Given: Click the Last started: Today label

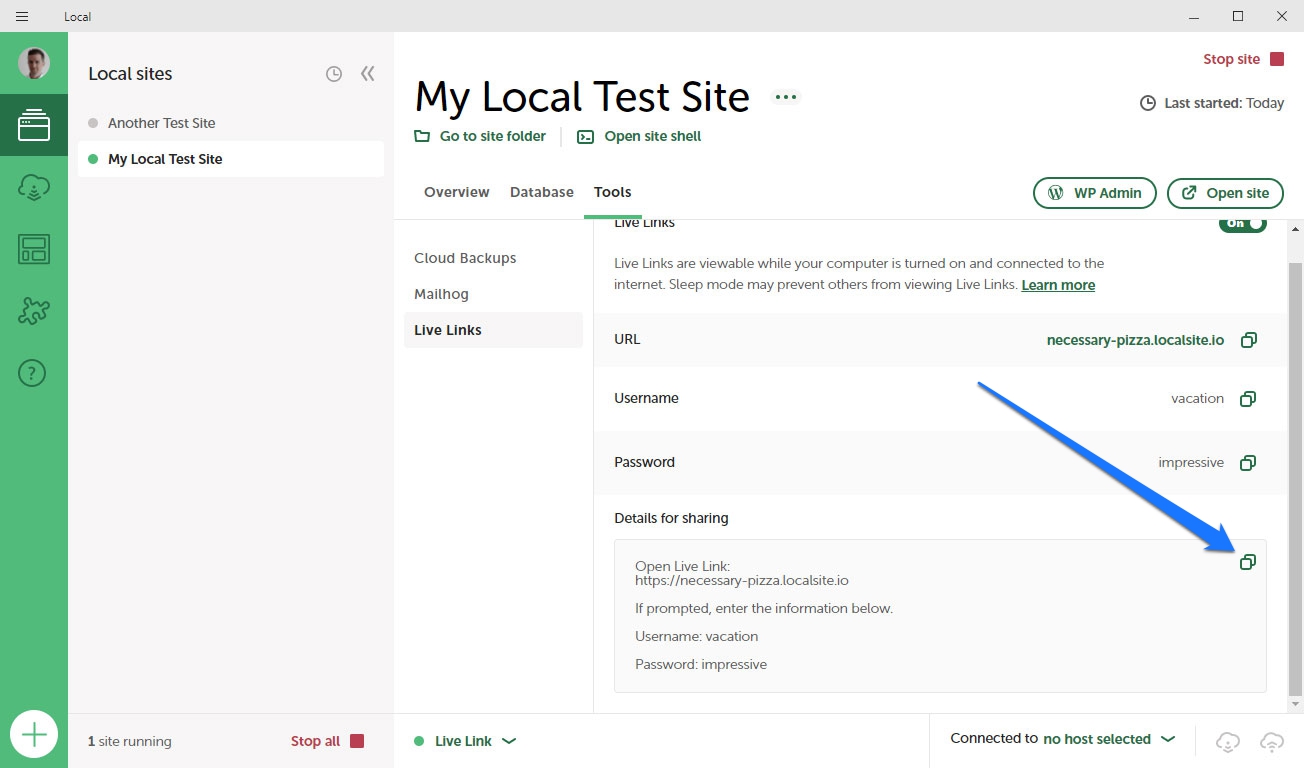Looking at the screenshot, I should coord(1212,103).
